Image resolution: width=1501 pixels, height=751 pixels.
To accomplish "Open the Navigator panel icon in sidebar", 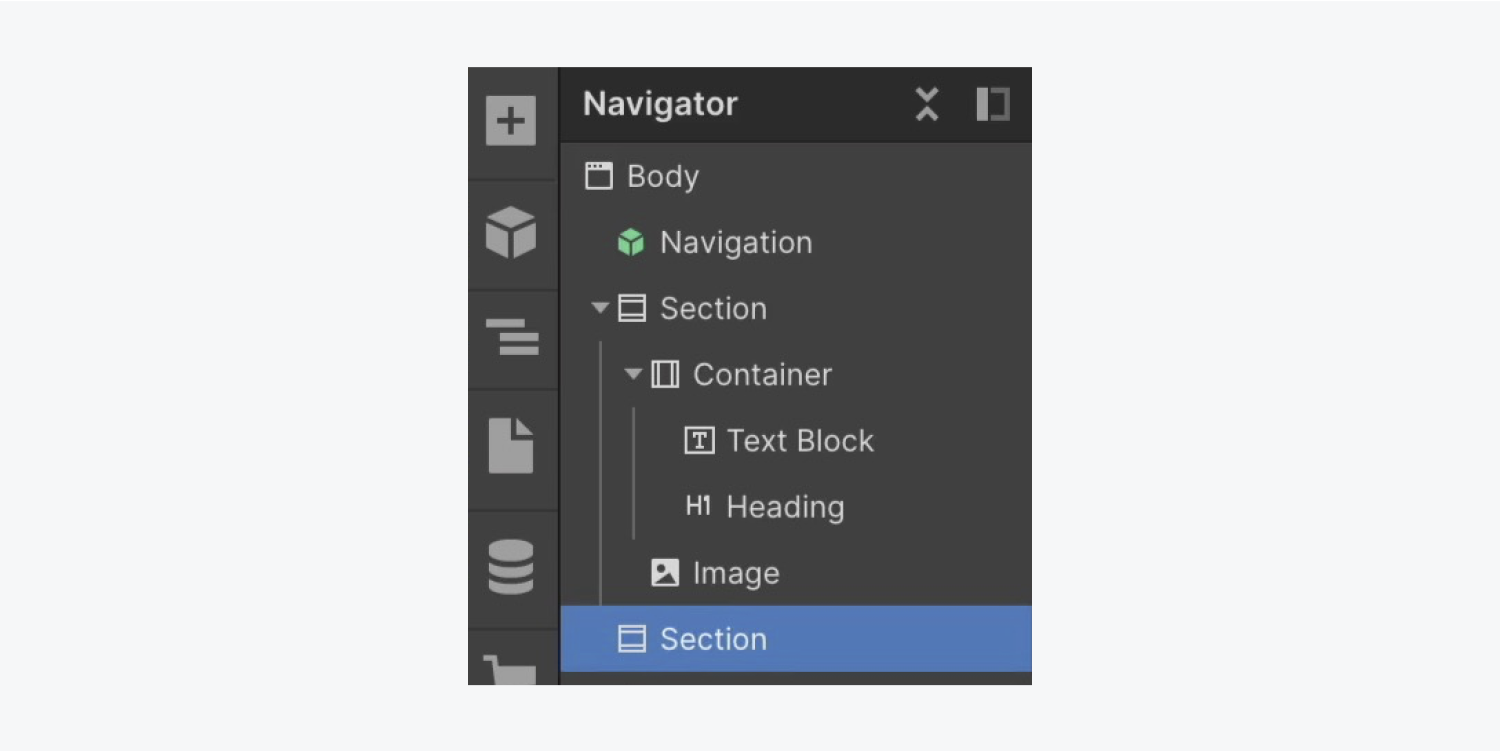I will coord(511,338).
